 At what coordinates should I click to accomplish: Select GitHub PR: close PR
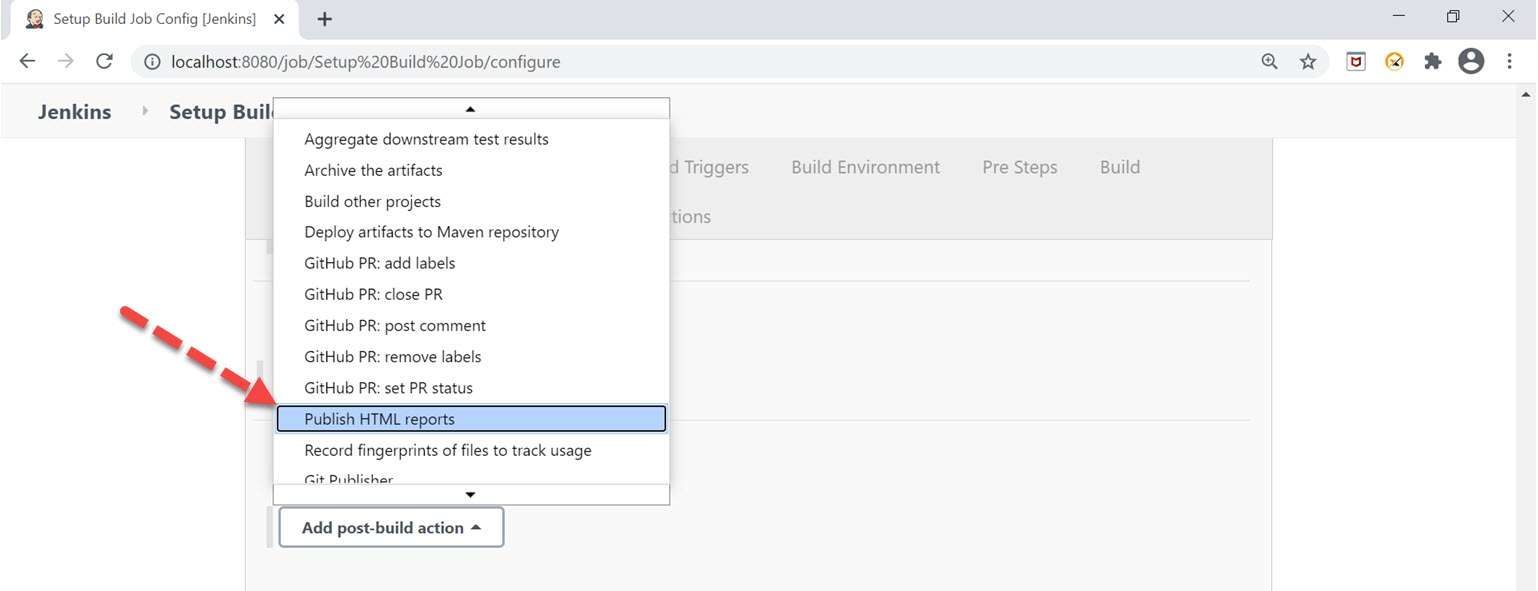470,294
